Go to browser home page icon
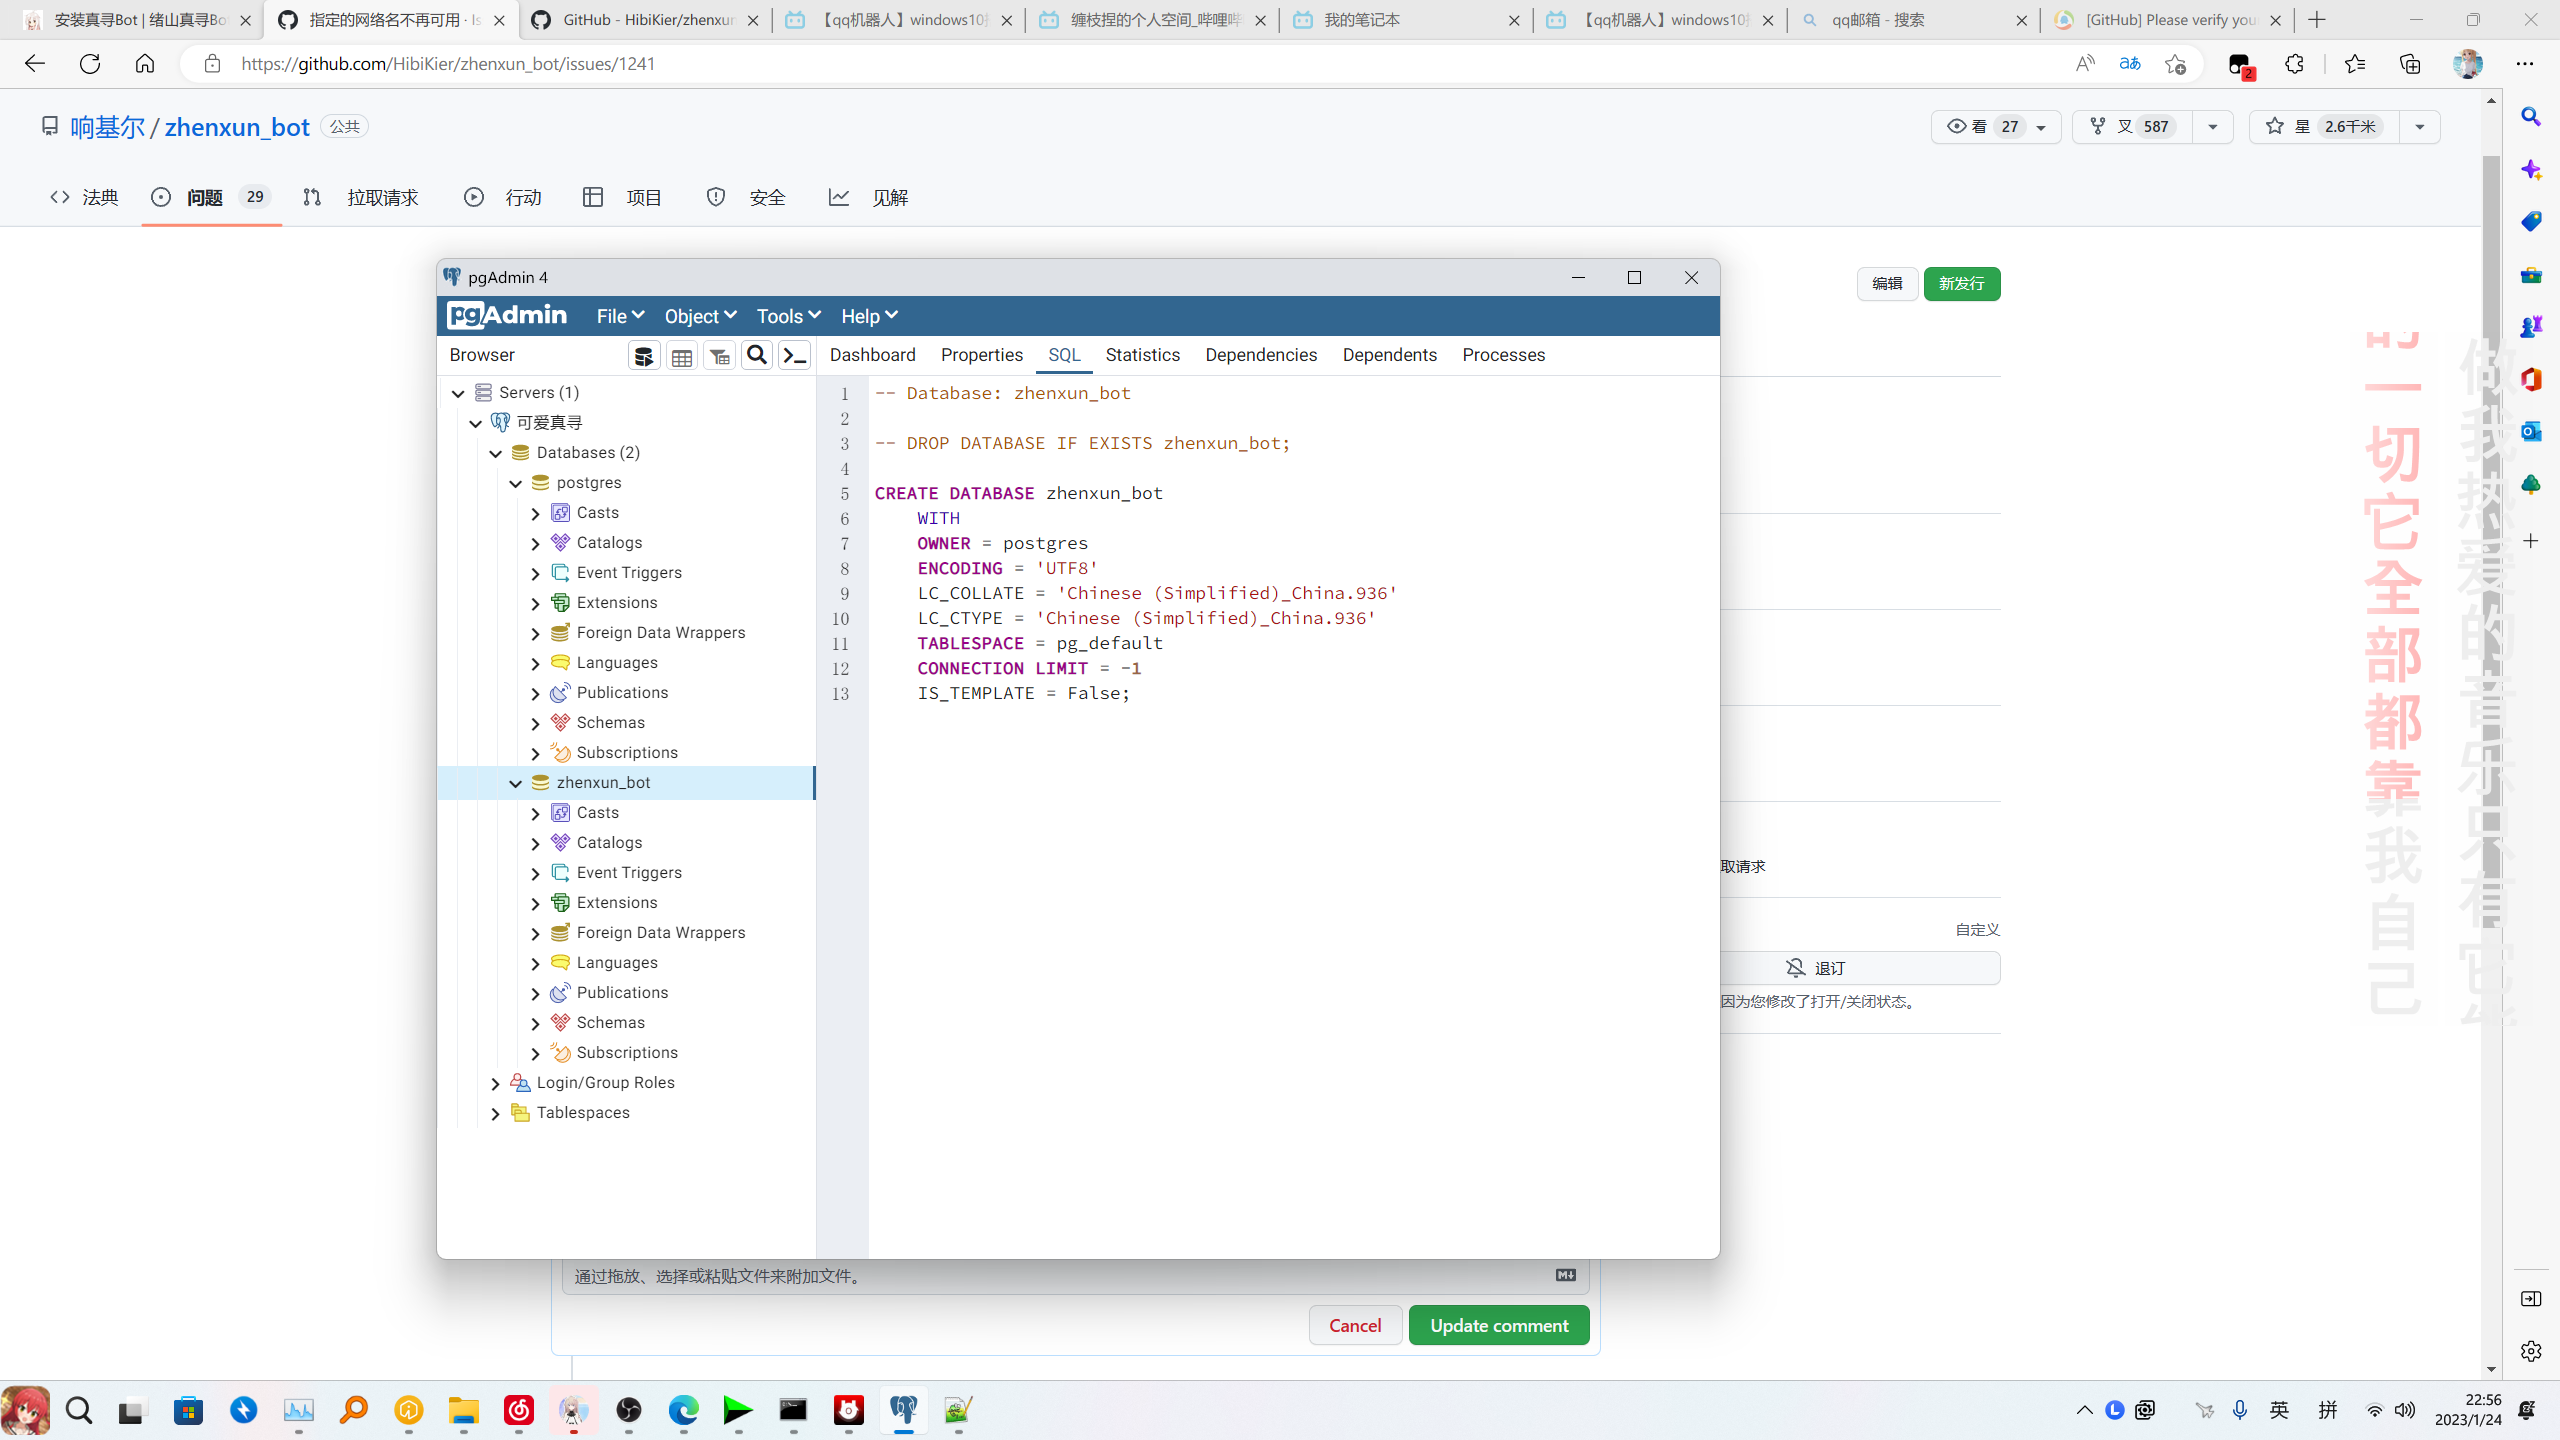 (145, 64)
